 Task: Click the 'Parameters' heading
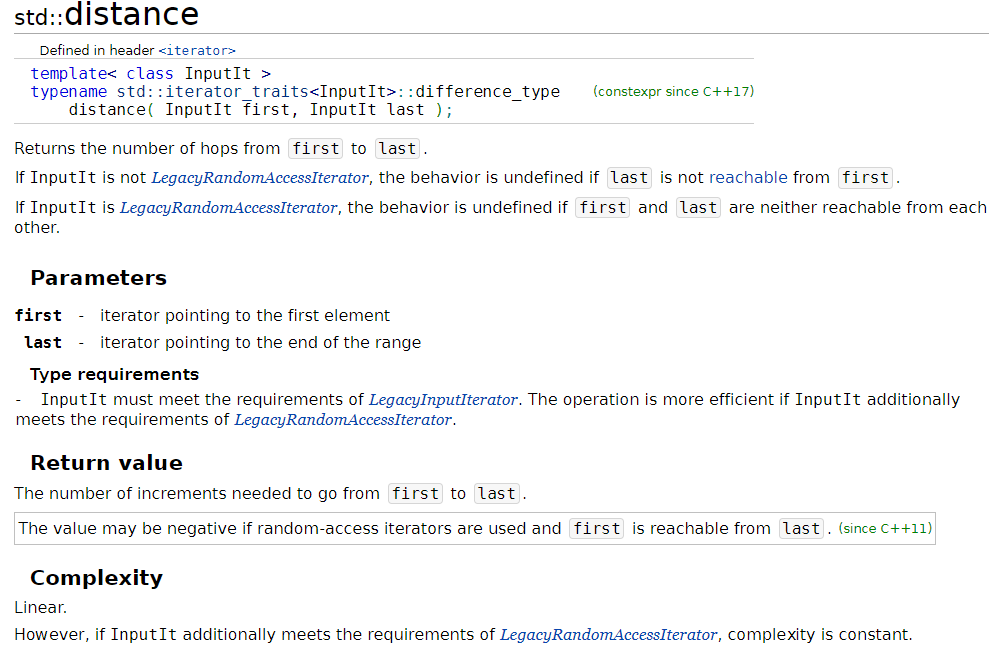98,278
